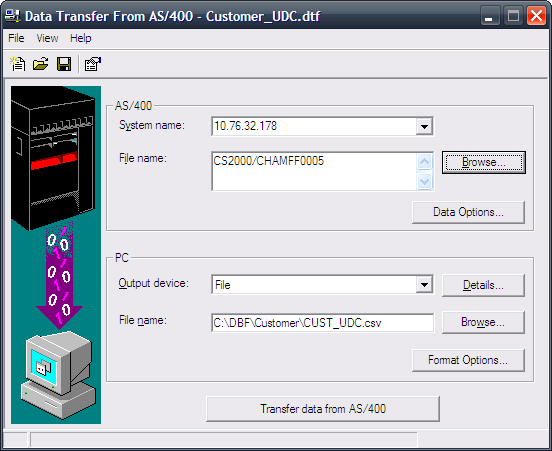Click the AS/400 file name scroll up arrow

[x=425, y=162]
